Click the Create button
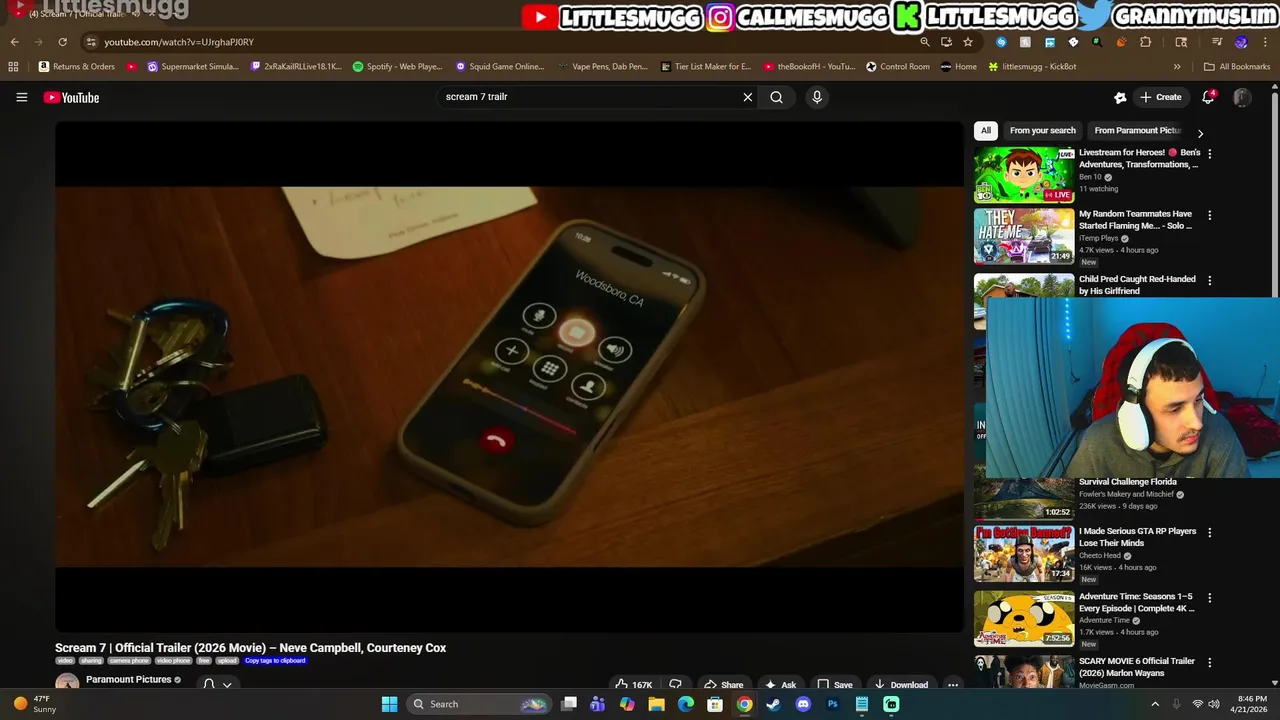The image size is (1280, 720). pyautogui.click(x=1161, y=97)
